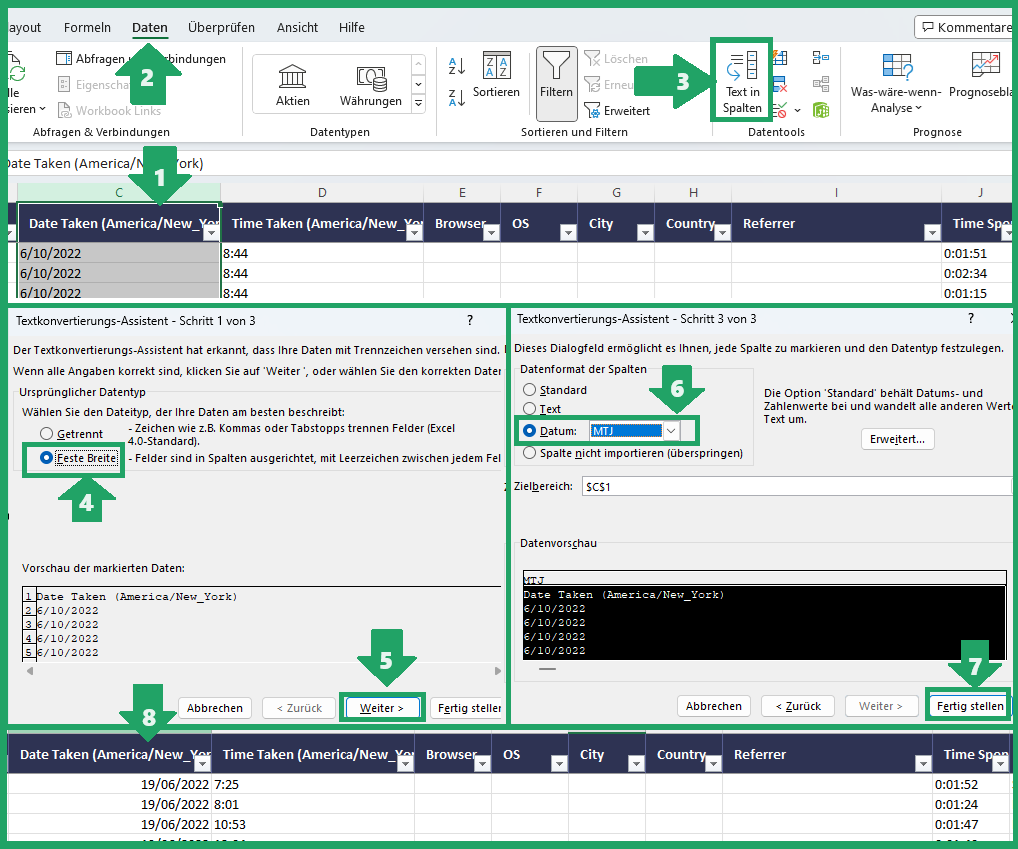Choose the Währungen data type
The height and width of the screenshot is (849, 1018).
[371, 85]
